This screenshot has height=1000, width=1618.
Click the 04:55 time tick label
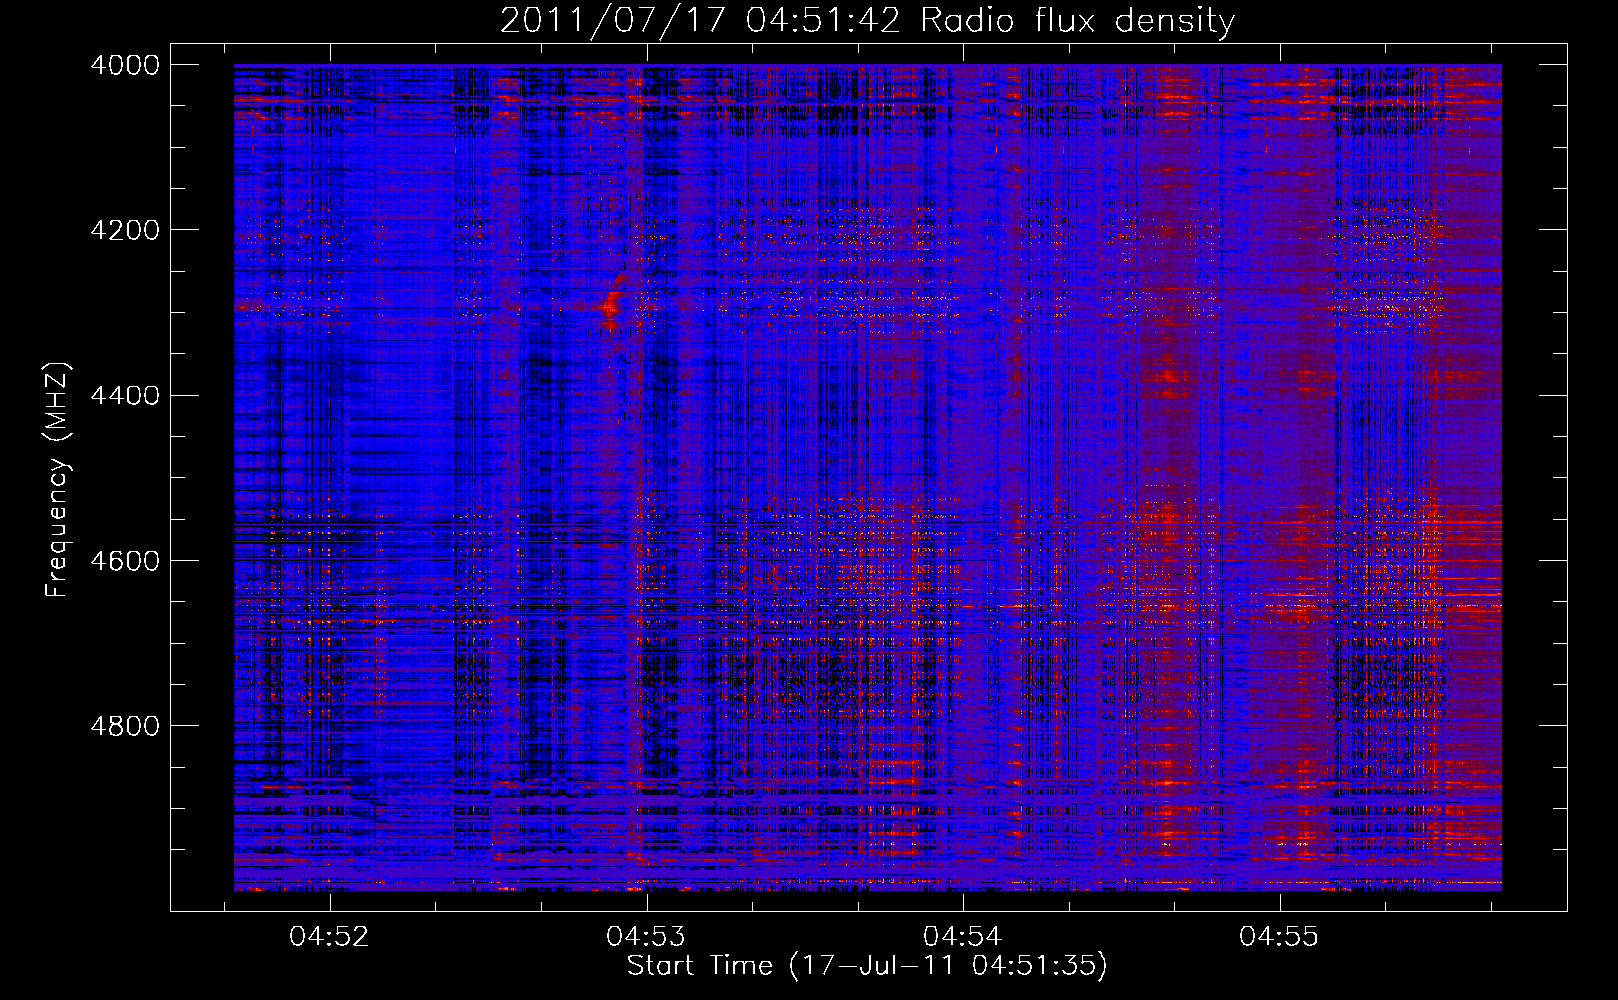(x=1279, y=937)
